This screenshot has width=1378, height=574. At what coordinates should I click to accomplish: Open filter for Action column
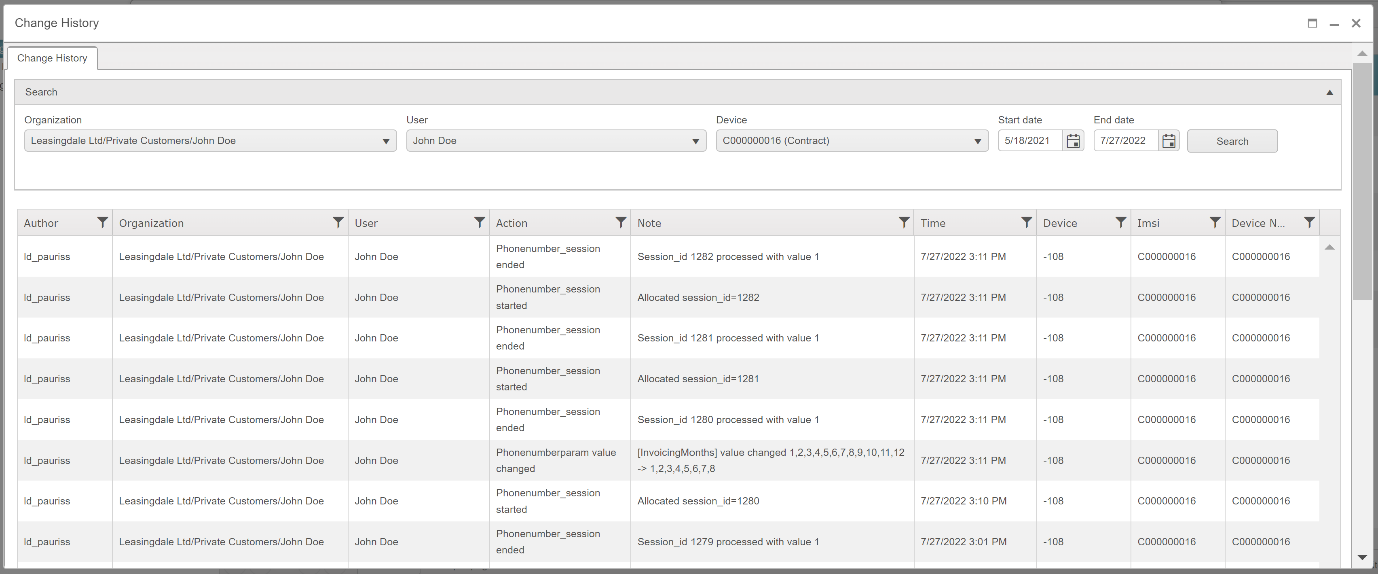[x=620, y=223]
